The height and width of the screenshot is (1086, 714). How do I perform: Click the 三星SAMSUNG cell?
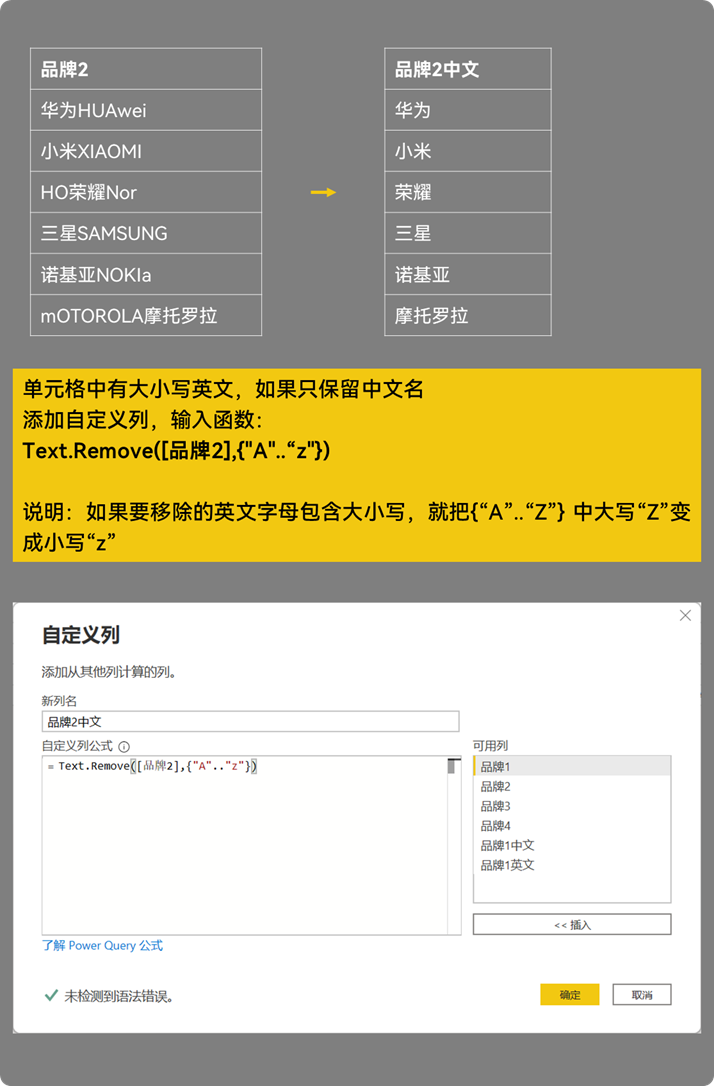point(146,233)
